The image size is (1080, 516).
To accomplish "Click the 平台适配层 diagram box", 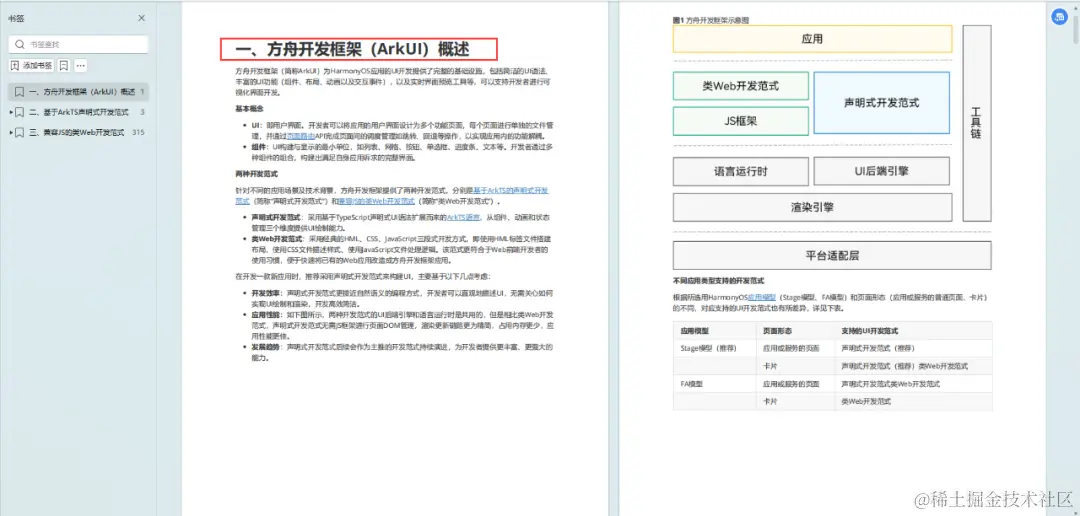I will 832,256.
